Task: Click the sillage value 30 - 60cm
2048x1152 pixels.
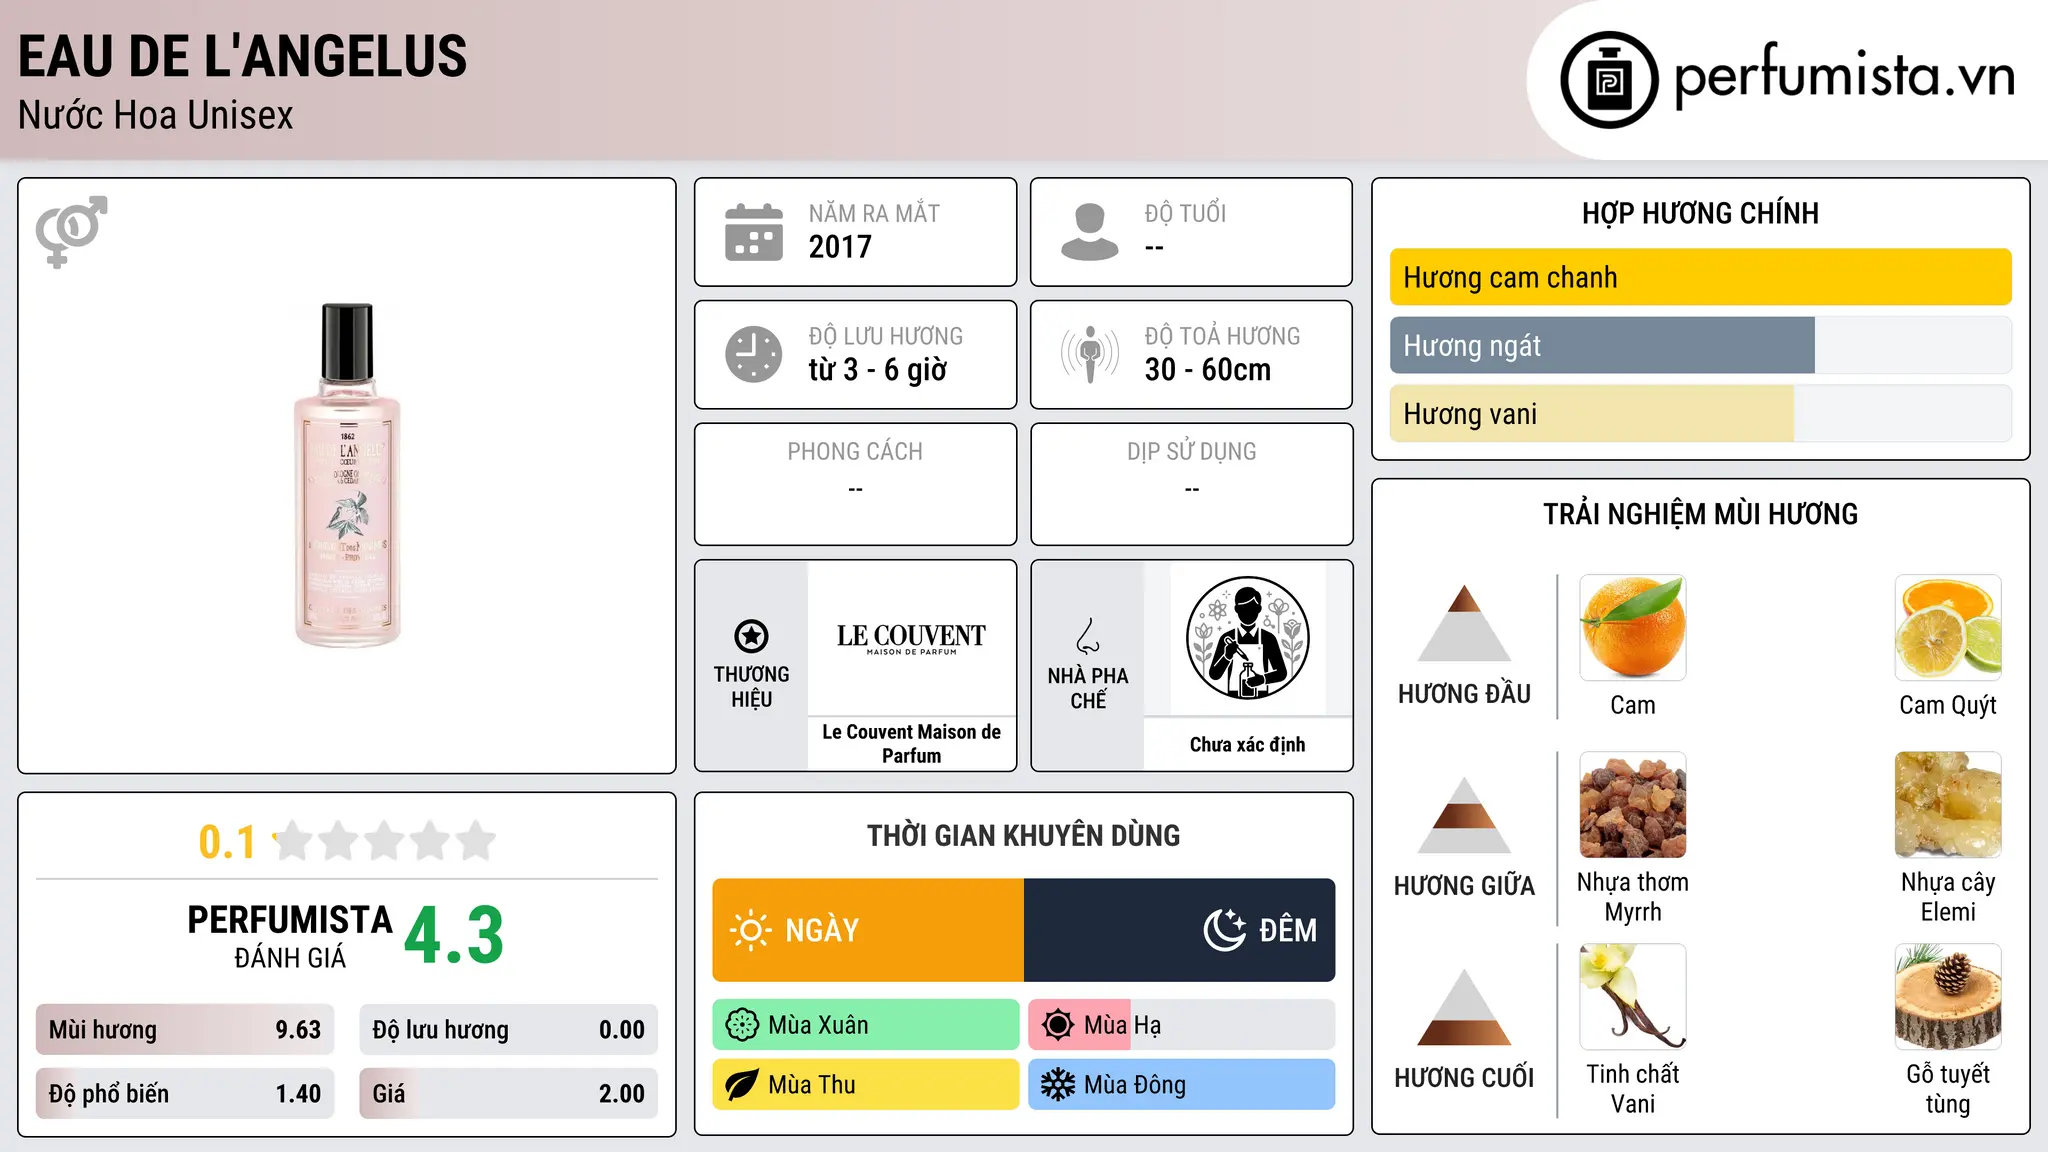Action: (x=1208, y=370)
